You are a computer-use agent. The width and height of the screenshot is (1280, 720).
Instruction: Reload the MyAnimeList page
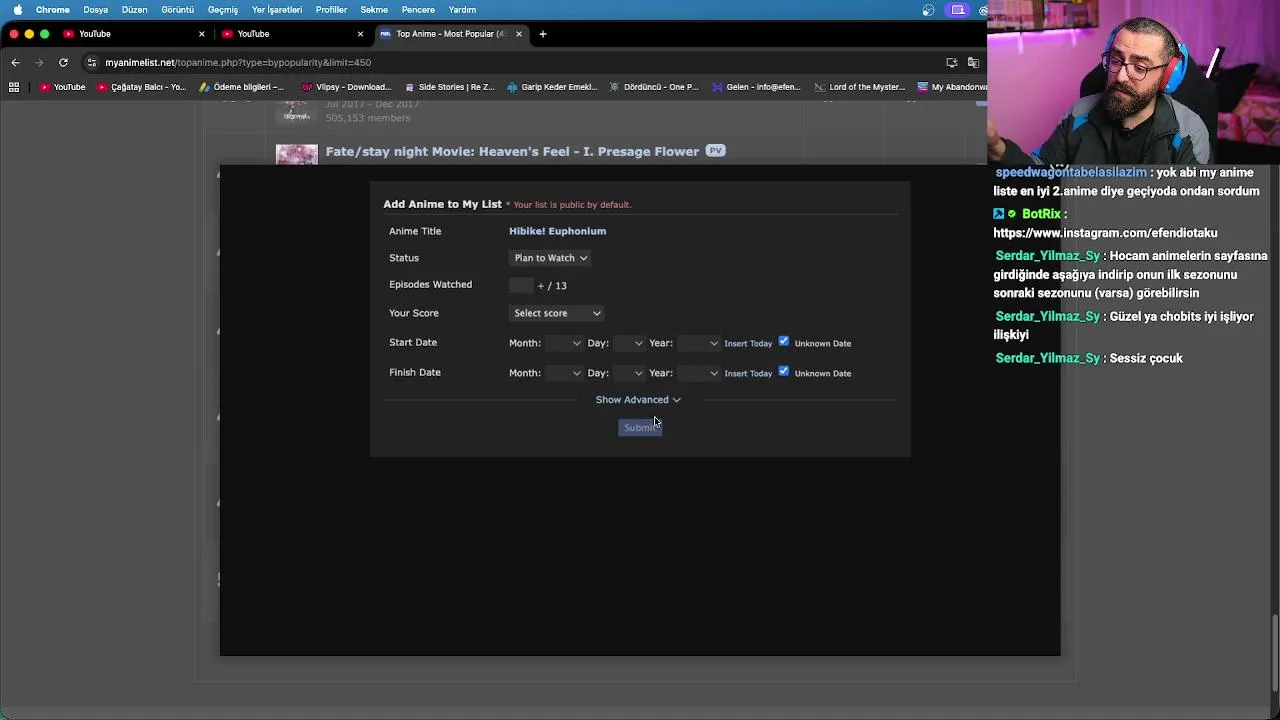[x=63, y=62]
